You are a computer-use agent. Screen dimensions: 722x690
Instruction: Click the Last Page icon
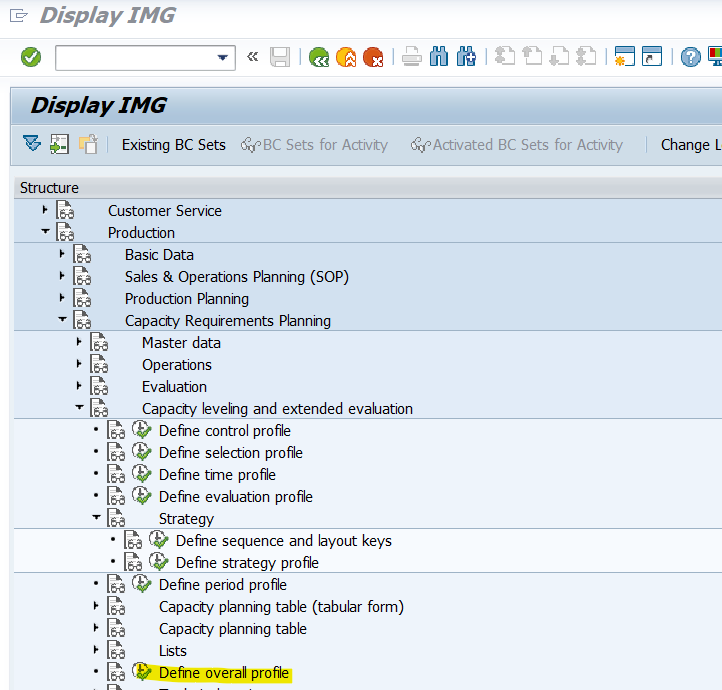coord(587,57)
